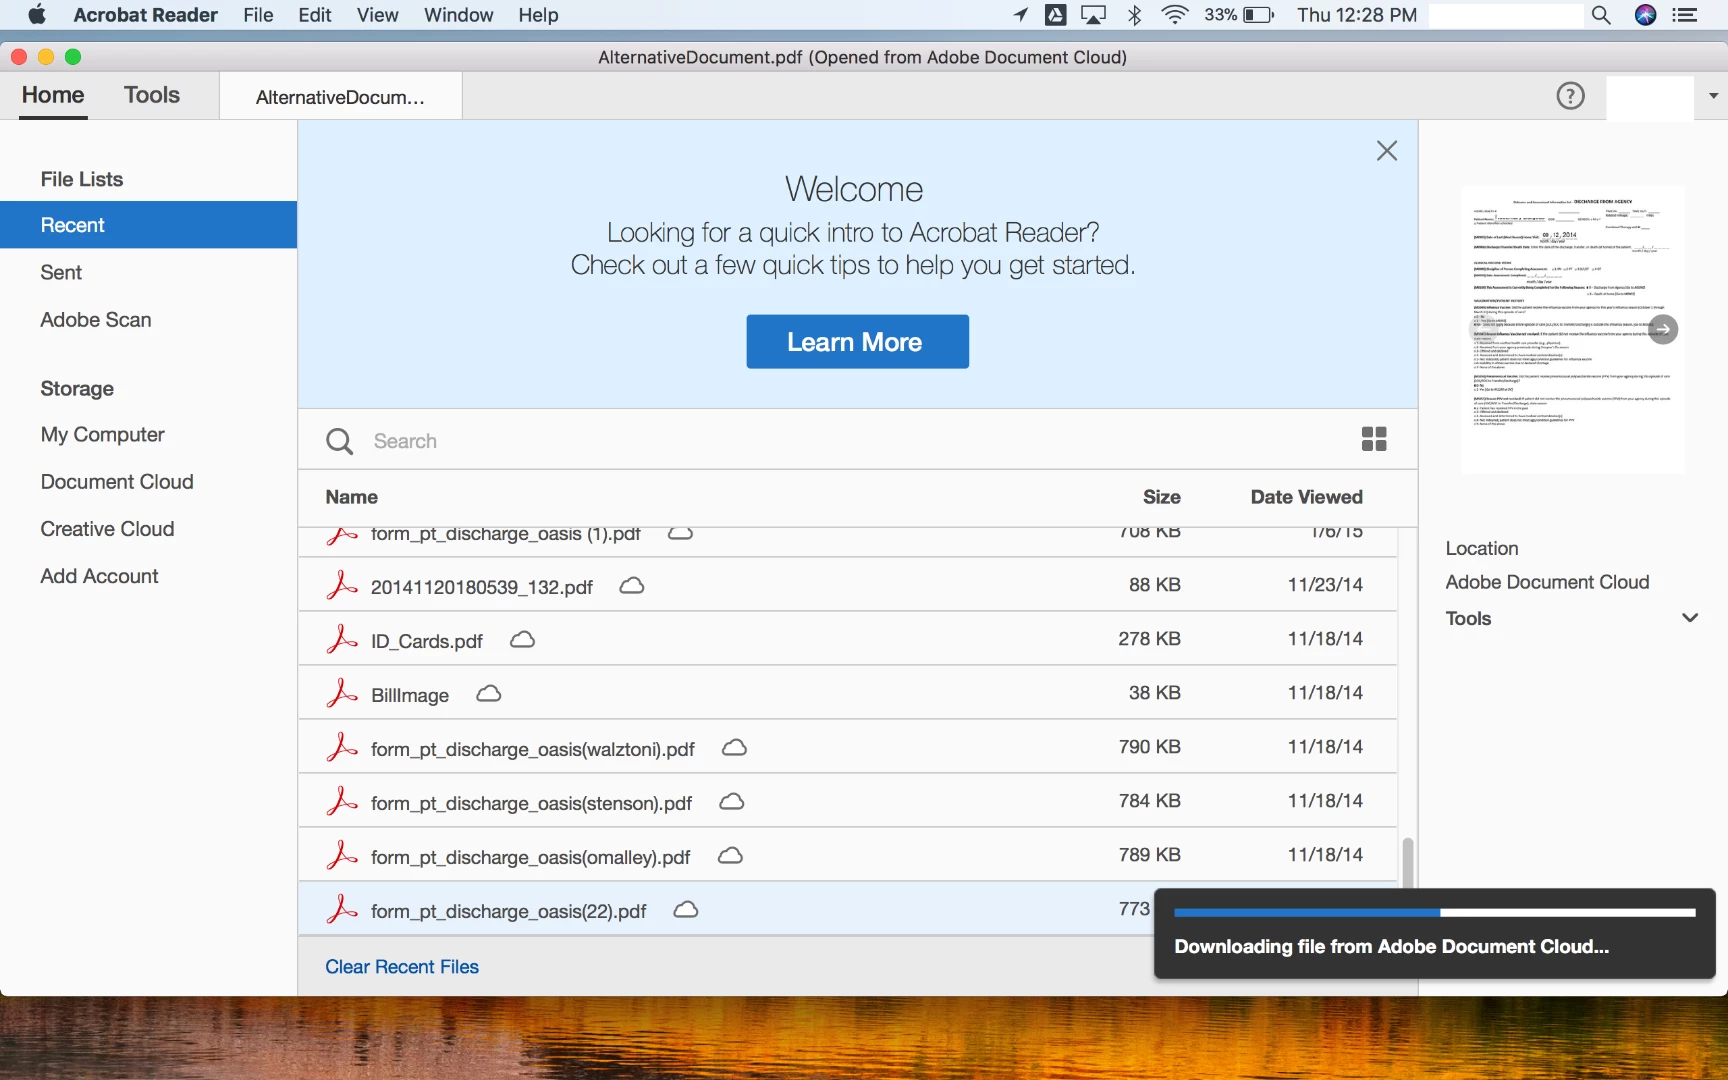Viewport: 1728px width, 1080px height.
Task: Click the Learn More button
Action: pyautogui.click(x=857, y=342)
